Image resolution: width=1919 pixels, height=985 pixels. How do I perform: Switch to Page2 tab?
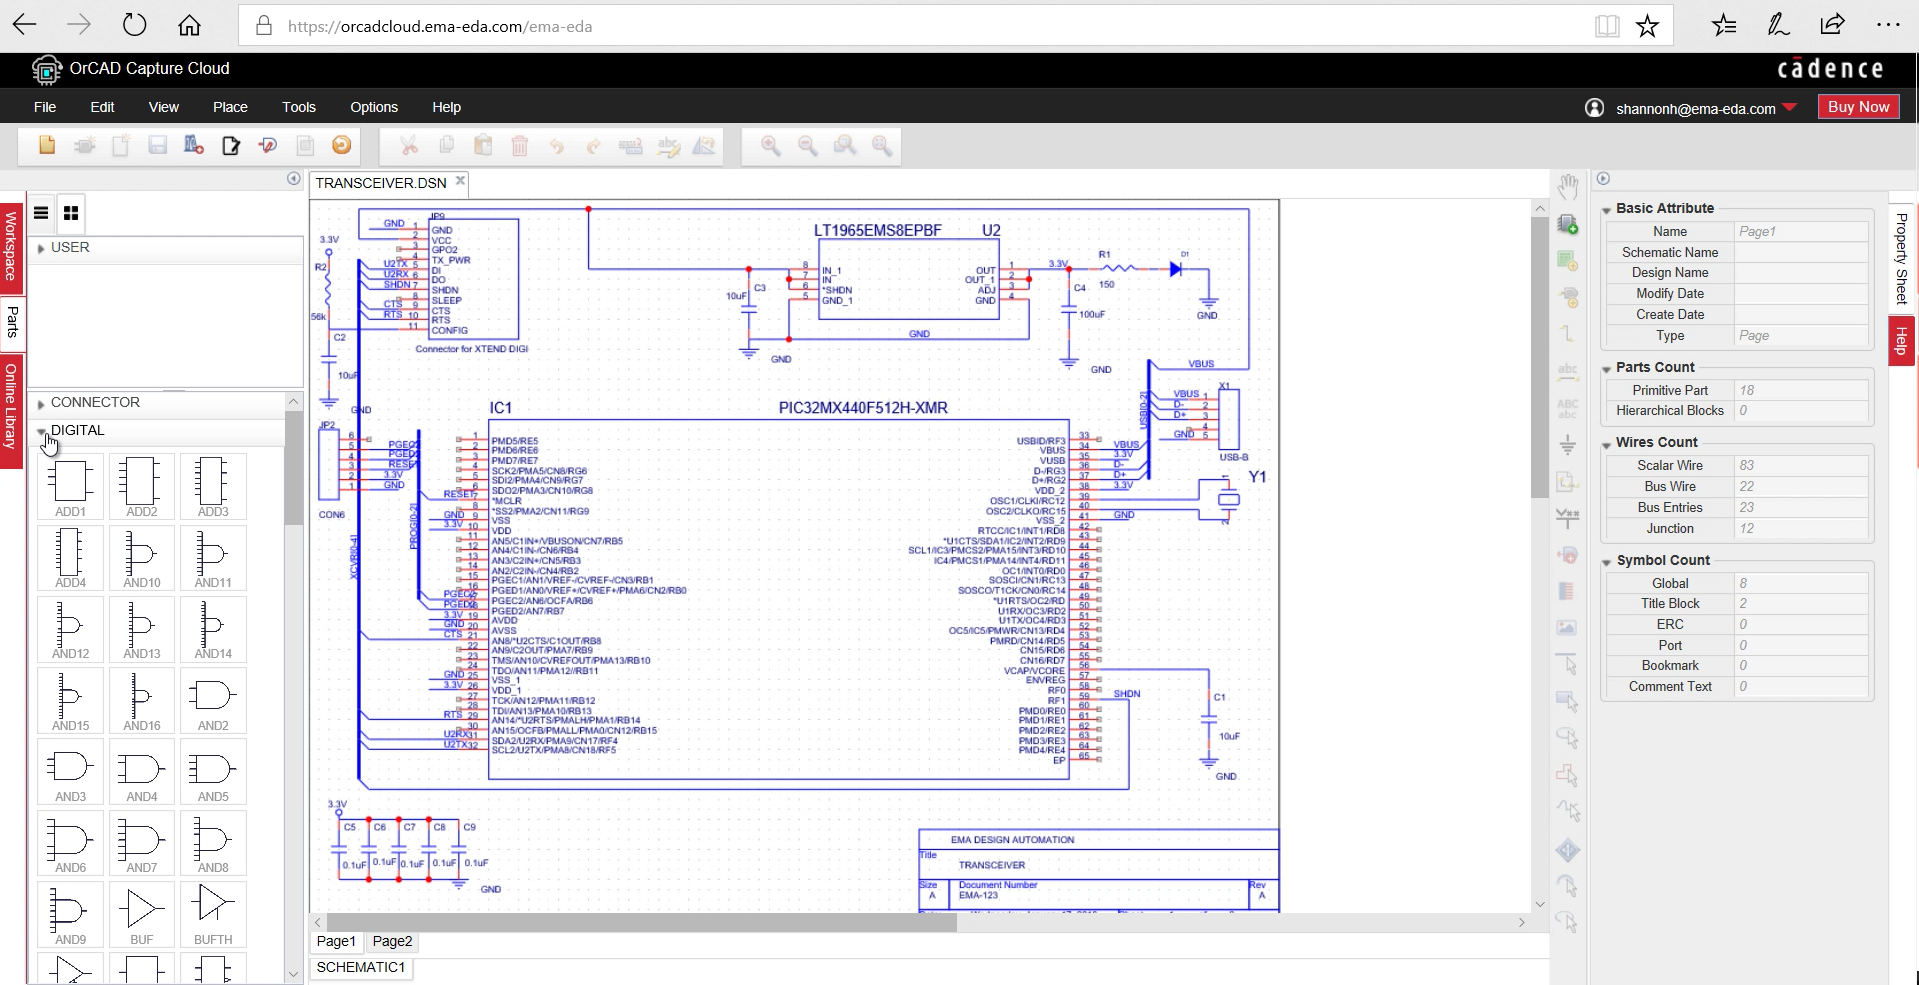(392, 941)
